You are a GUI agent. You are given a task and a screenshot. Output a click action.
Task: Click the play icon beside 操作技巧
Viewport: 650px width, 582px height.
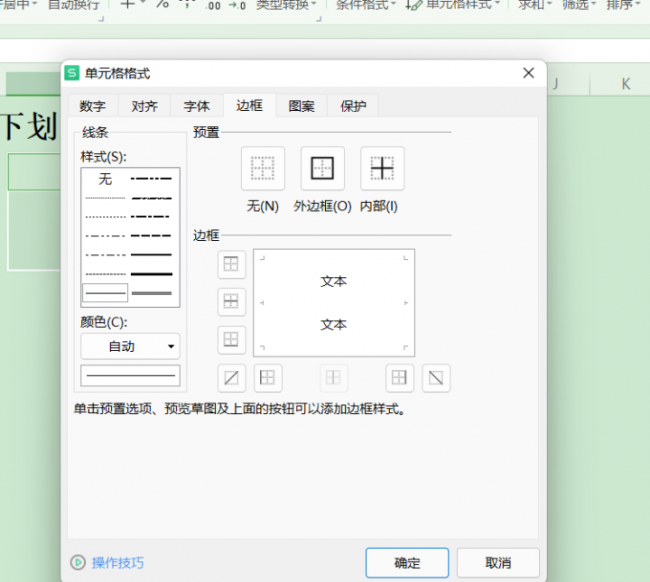(x=78, y=563)
